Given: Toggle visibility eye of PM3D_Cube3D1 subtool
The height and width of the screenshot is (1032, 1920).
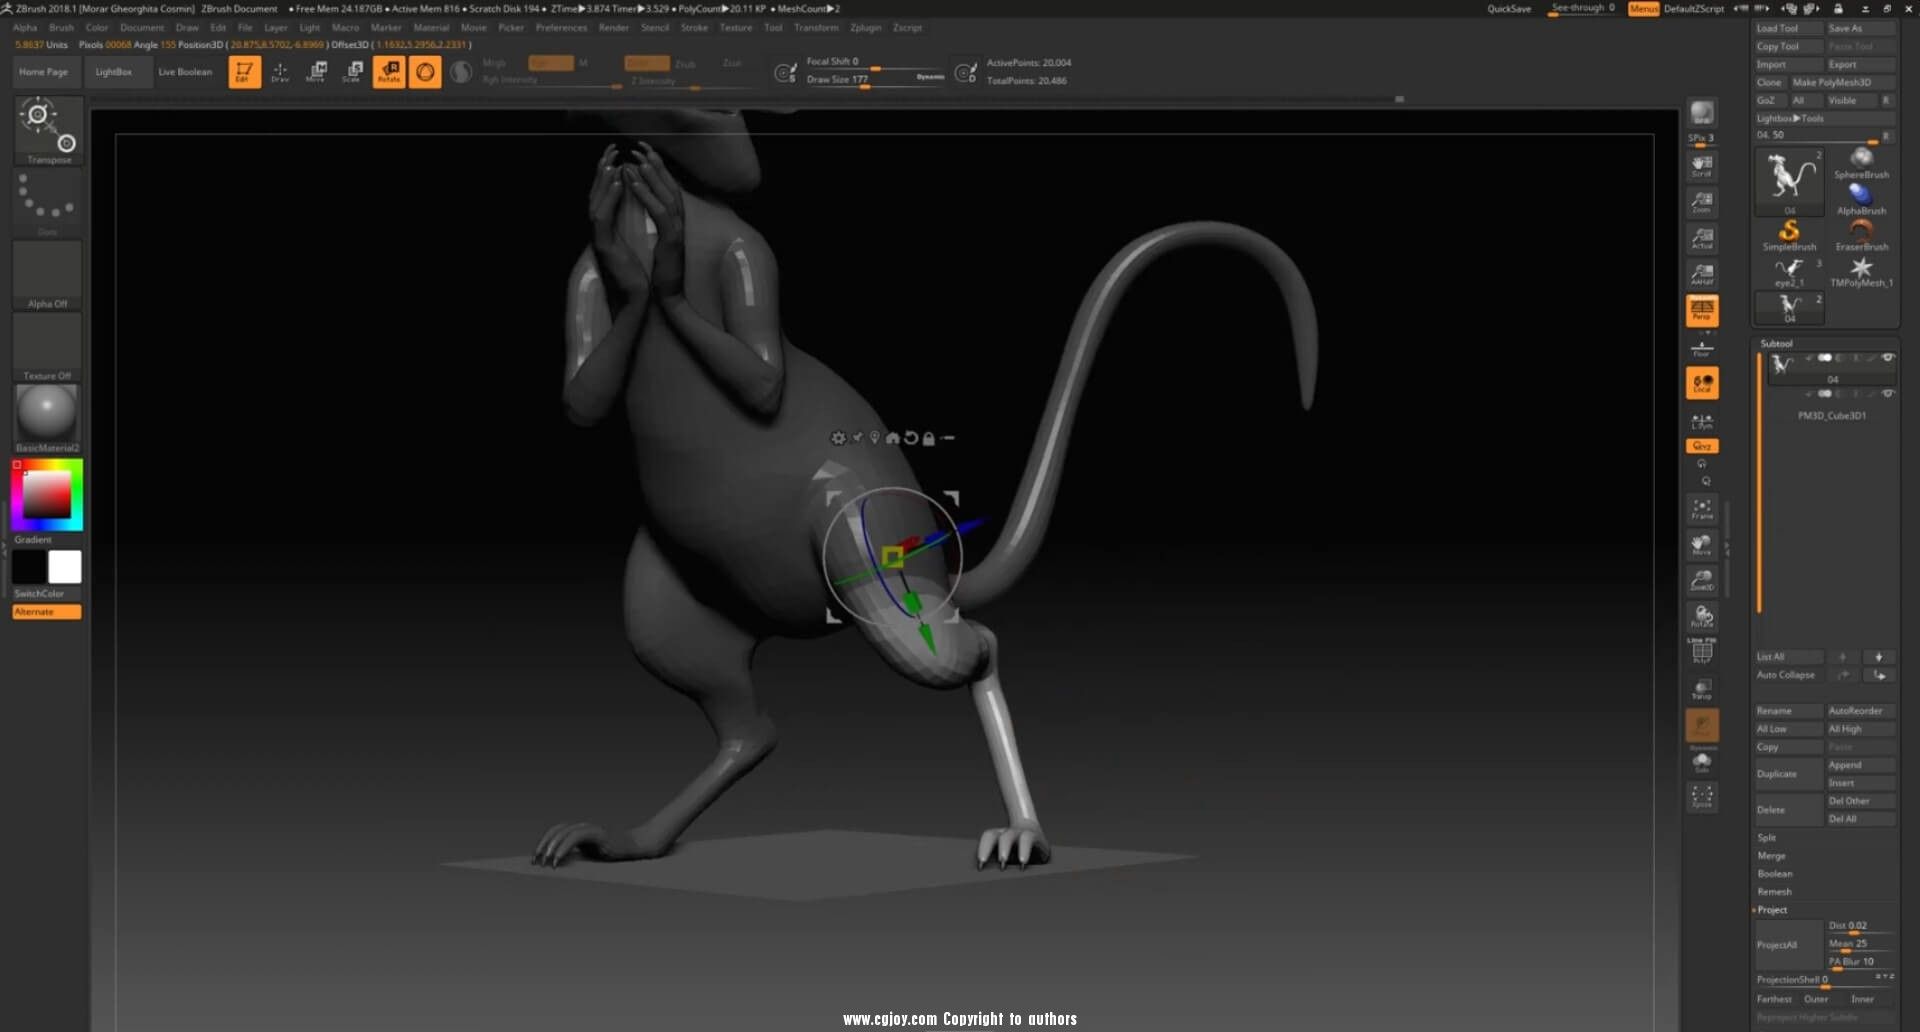Looking at the screenshot, I should click(x=1888, y=394).
